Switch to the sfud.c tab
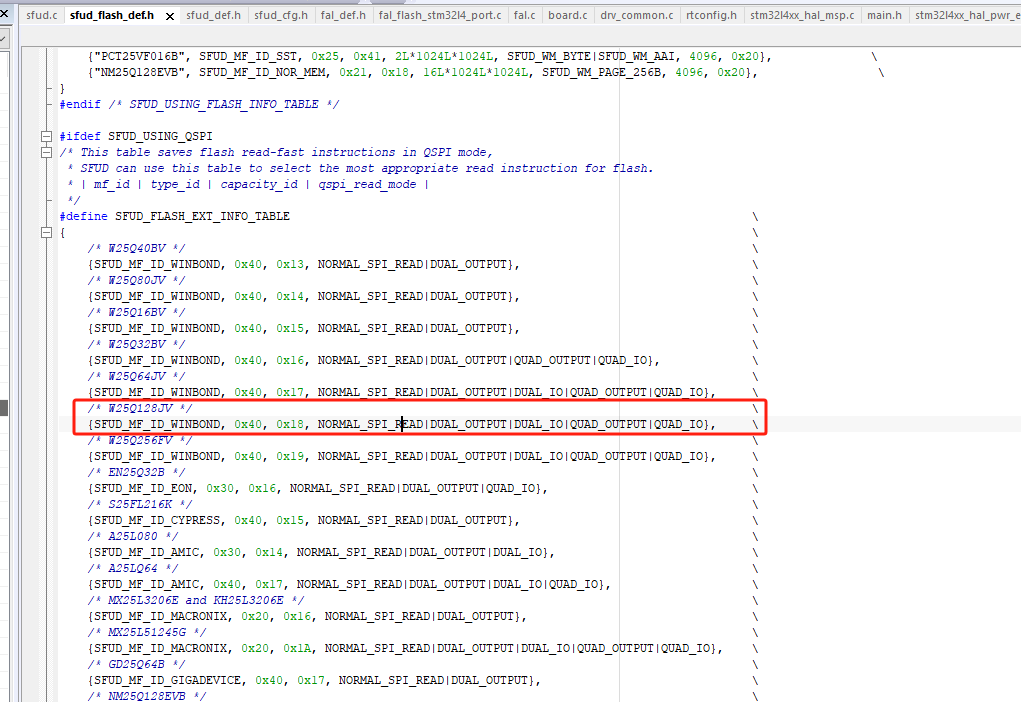 coord(42,15)
